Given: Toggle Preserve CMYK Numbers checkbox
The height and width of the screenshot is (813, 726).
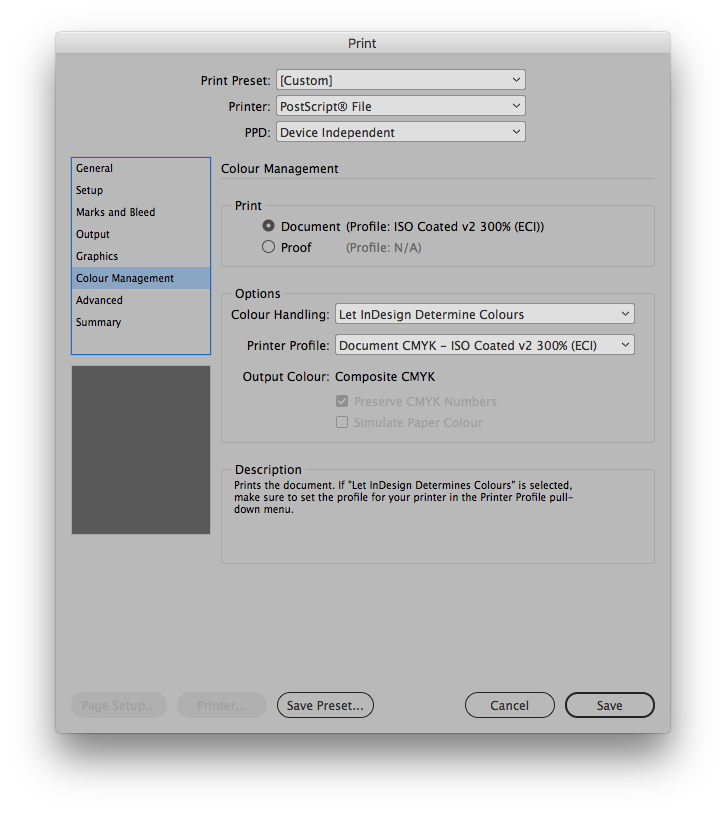Looking at the screenshot, I should pyautogui.click(x=342, y=401).
